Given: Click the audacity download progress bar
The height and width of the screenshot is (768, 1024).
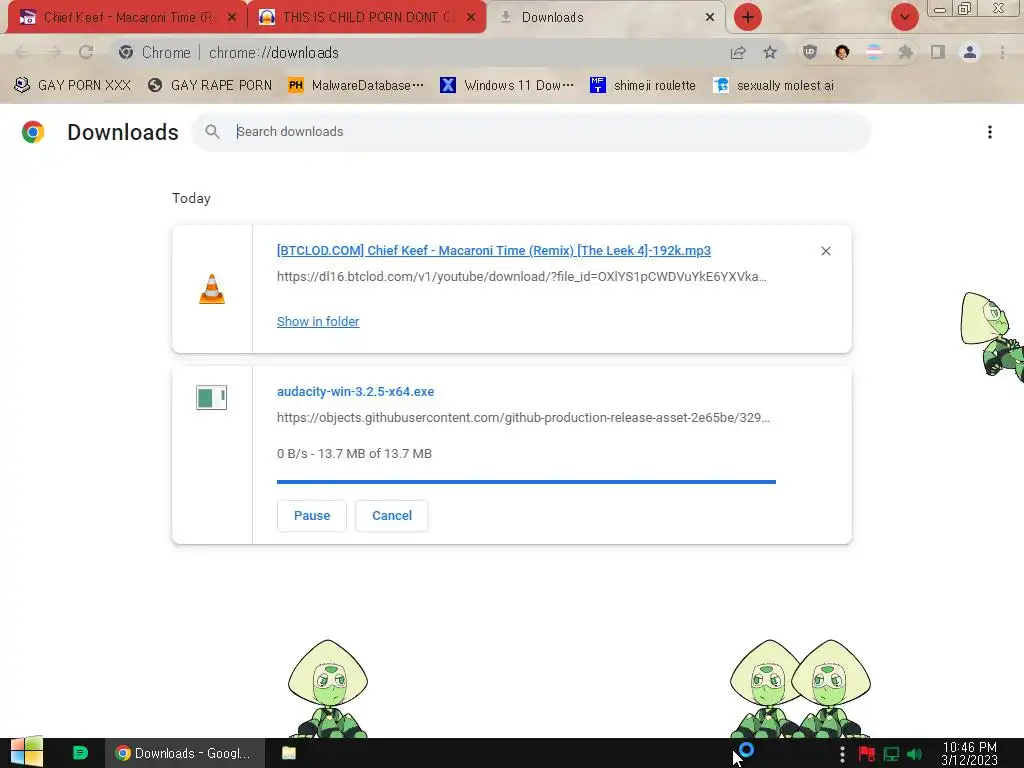Looking at the screenshot, I should coord(526,482).
